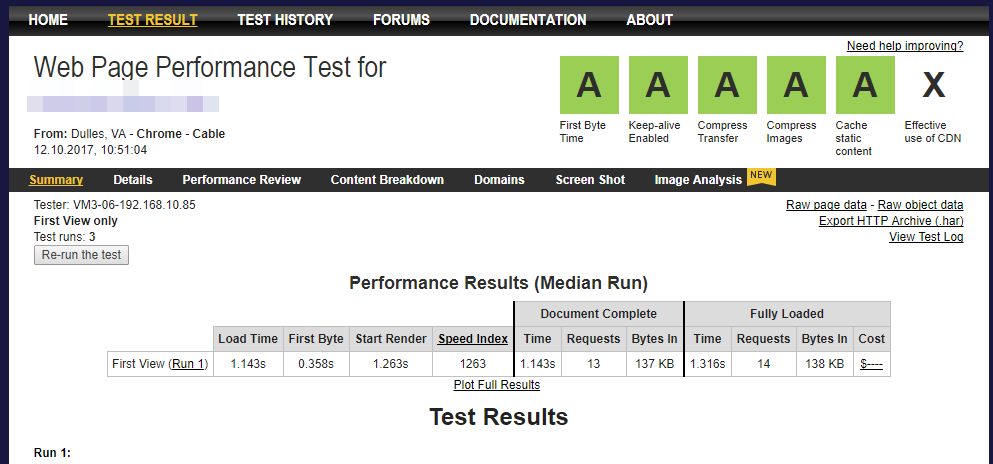The width and height of the screenshot is (993, 464).
Task: Click the Compress Images grade A box
Action: (x=796, y=85)
